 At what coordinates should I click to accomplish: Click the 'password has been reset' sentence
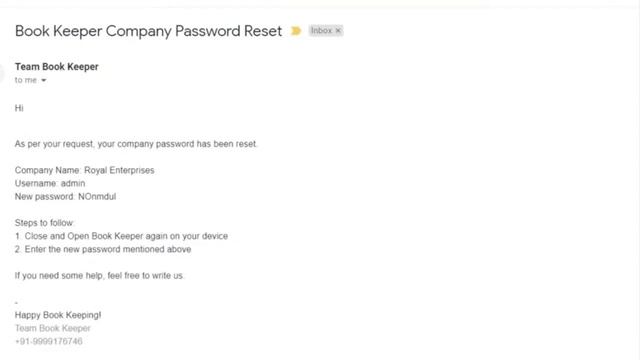[x=136, y=144]
